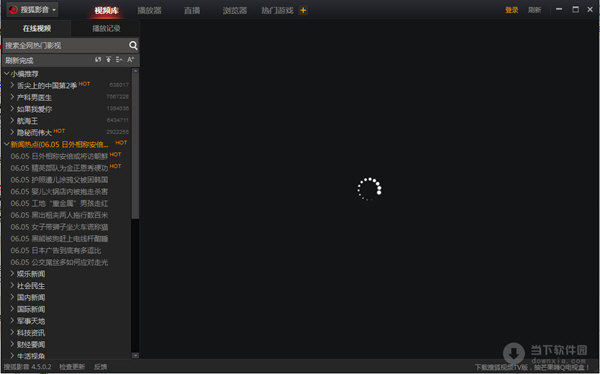Collapse the orange 新闻热点 group

pos(7,144)
